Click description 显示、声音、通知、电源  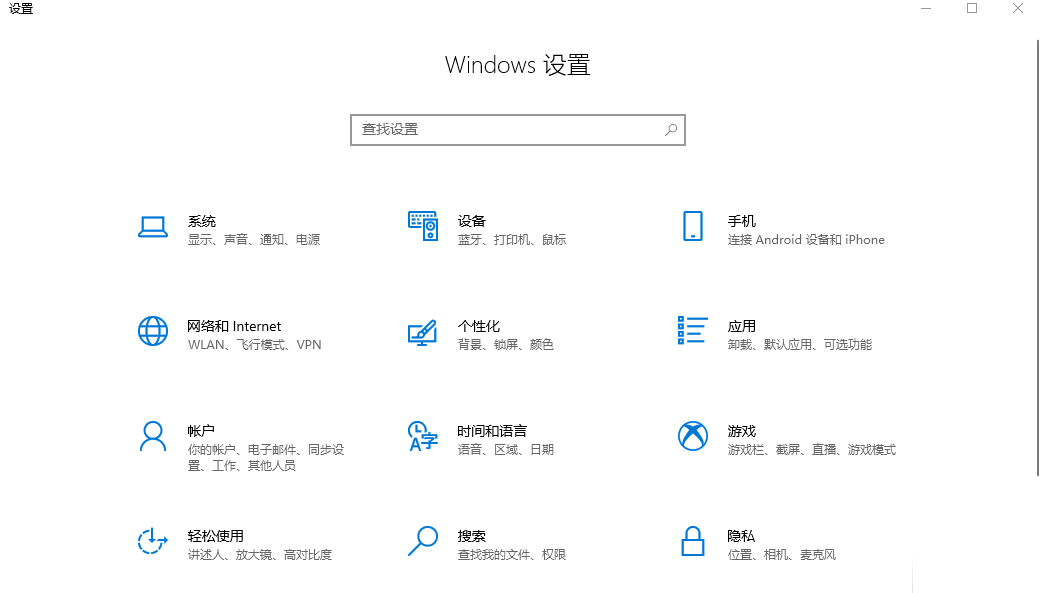pos(254,239)
